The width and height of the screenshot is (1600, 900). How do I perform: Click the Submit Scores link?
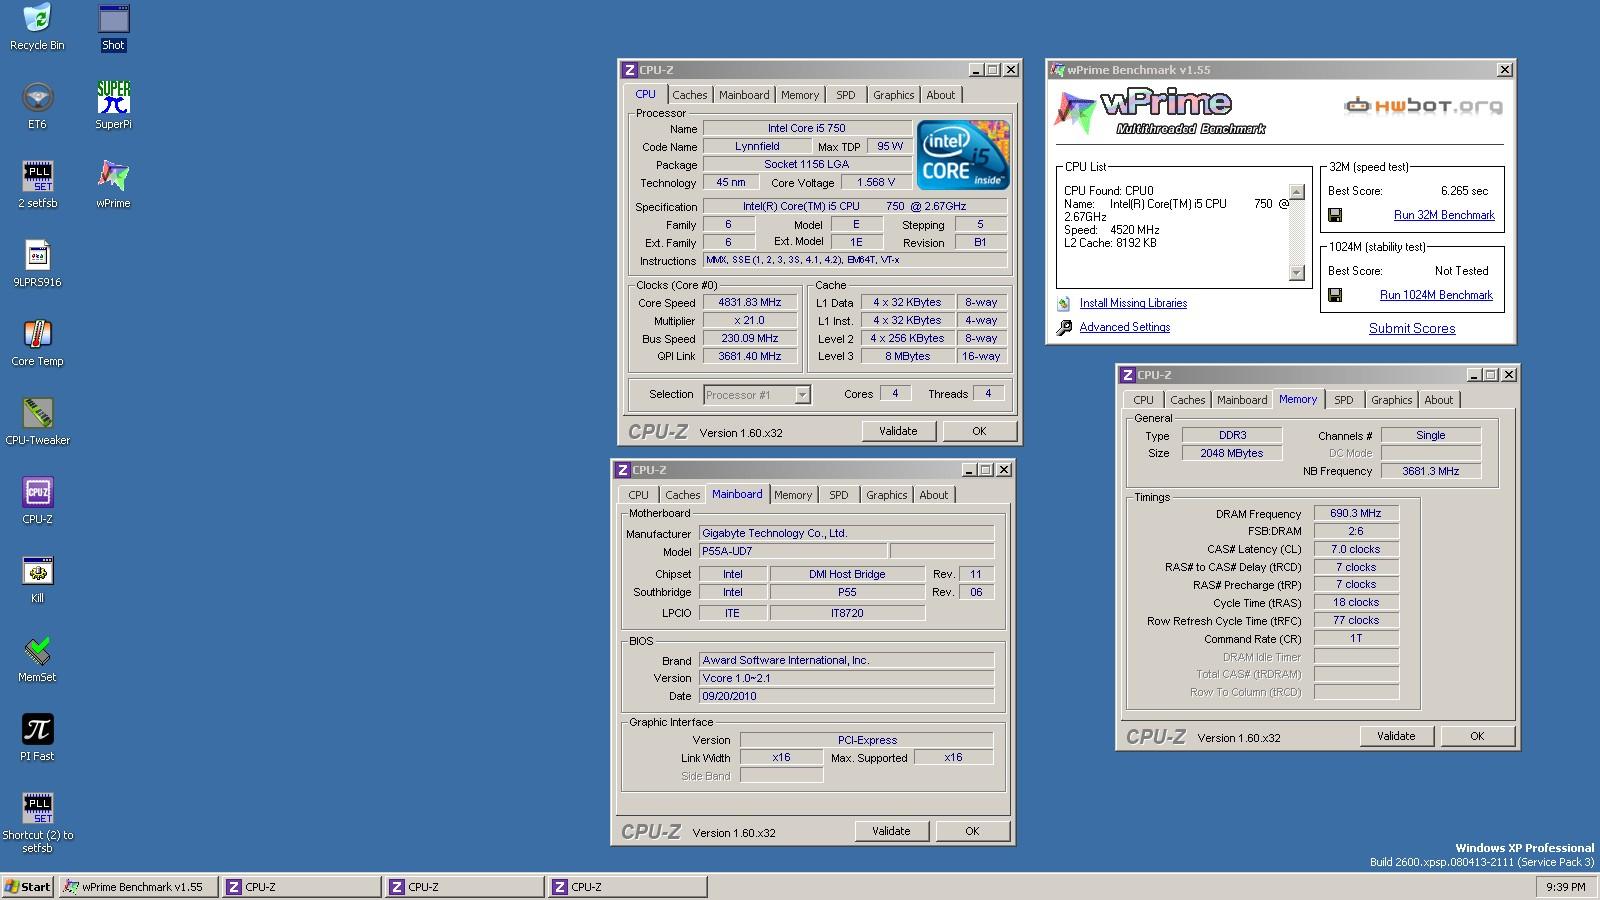(1412, 328)
